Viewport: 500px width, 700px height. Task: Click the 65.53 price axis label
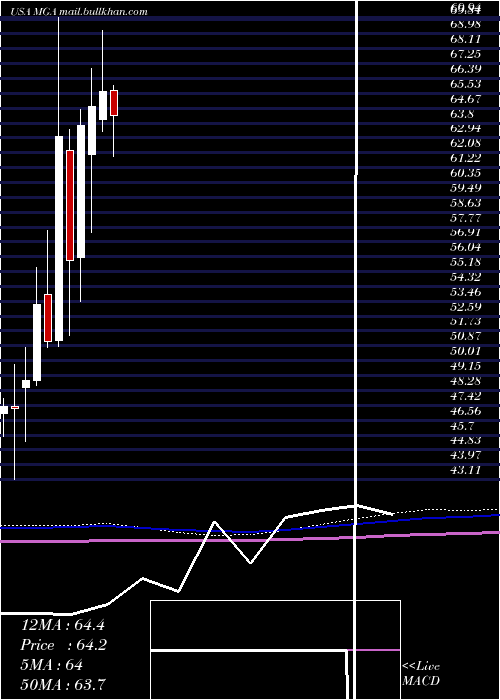[466, 84]
